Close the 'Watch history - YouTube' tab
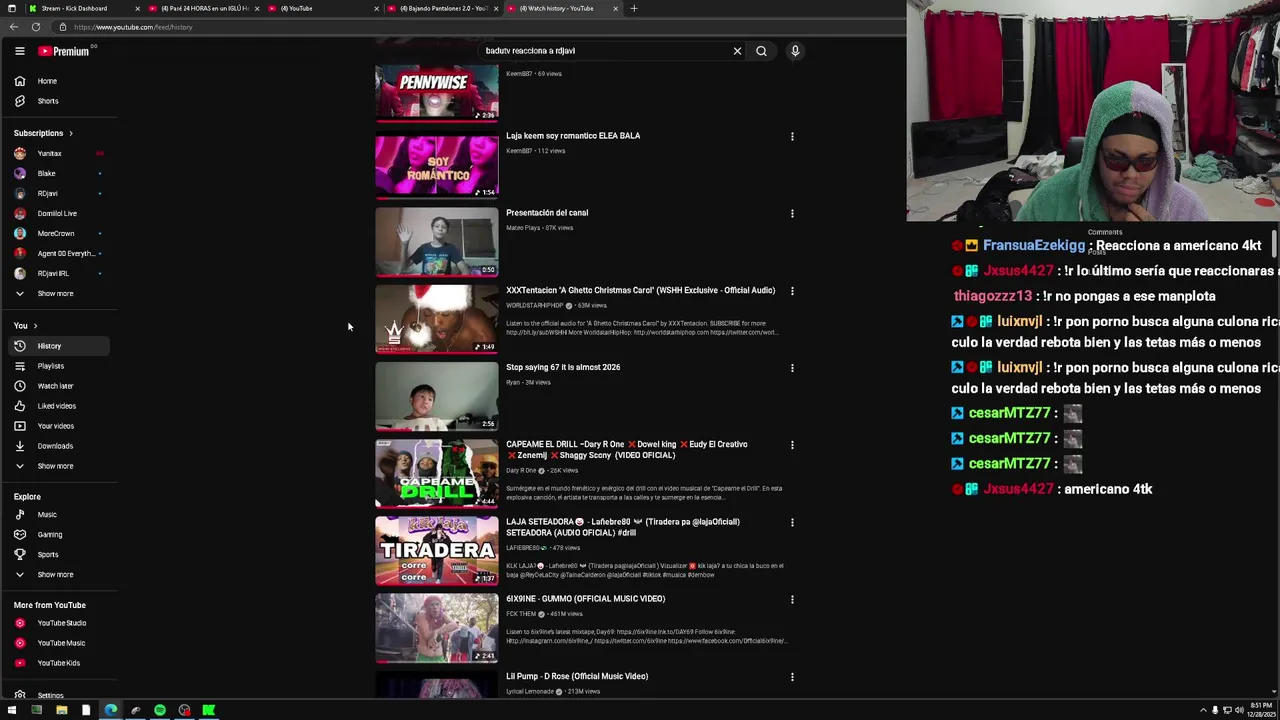The image size is (1280, 720). pyautogui.click(x=615, y=8)
